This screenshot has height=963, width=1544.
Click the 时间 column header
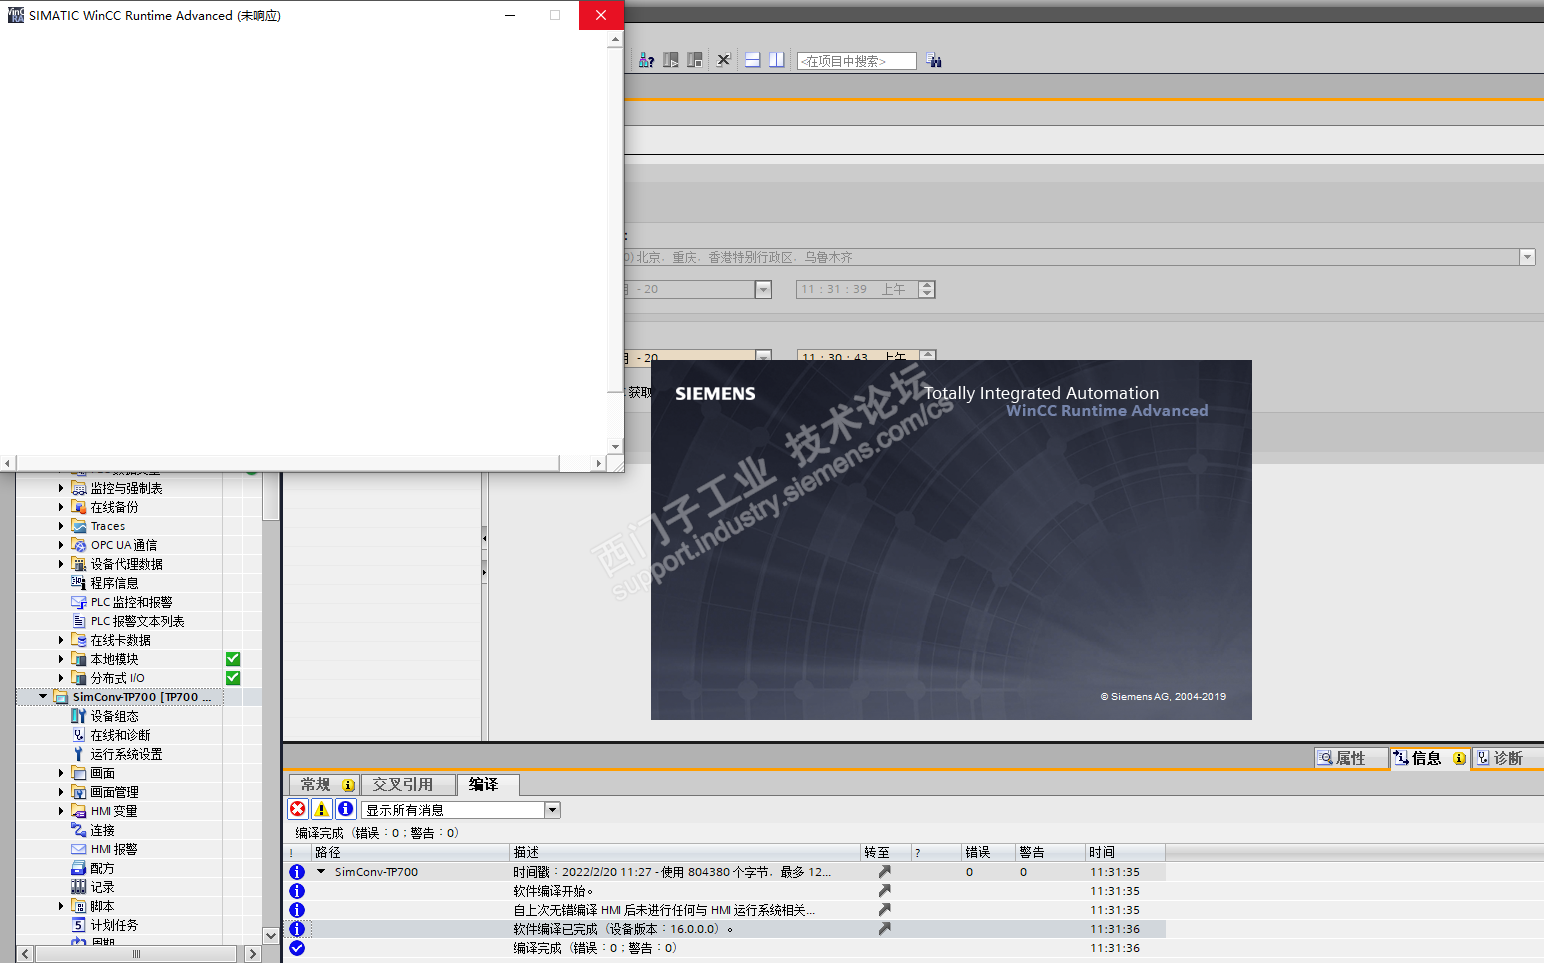[x=1125, y=852]
